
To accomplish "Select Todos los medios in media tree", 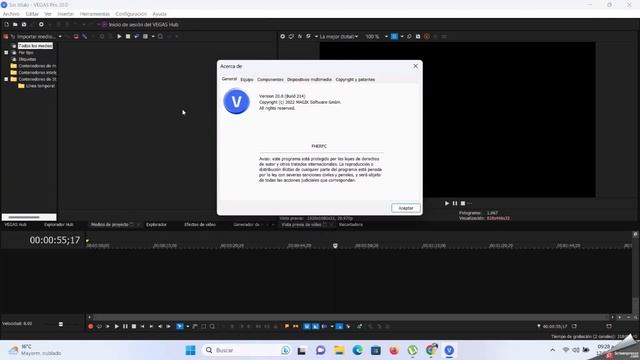I will click(35, 46).
